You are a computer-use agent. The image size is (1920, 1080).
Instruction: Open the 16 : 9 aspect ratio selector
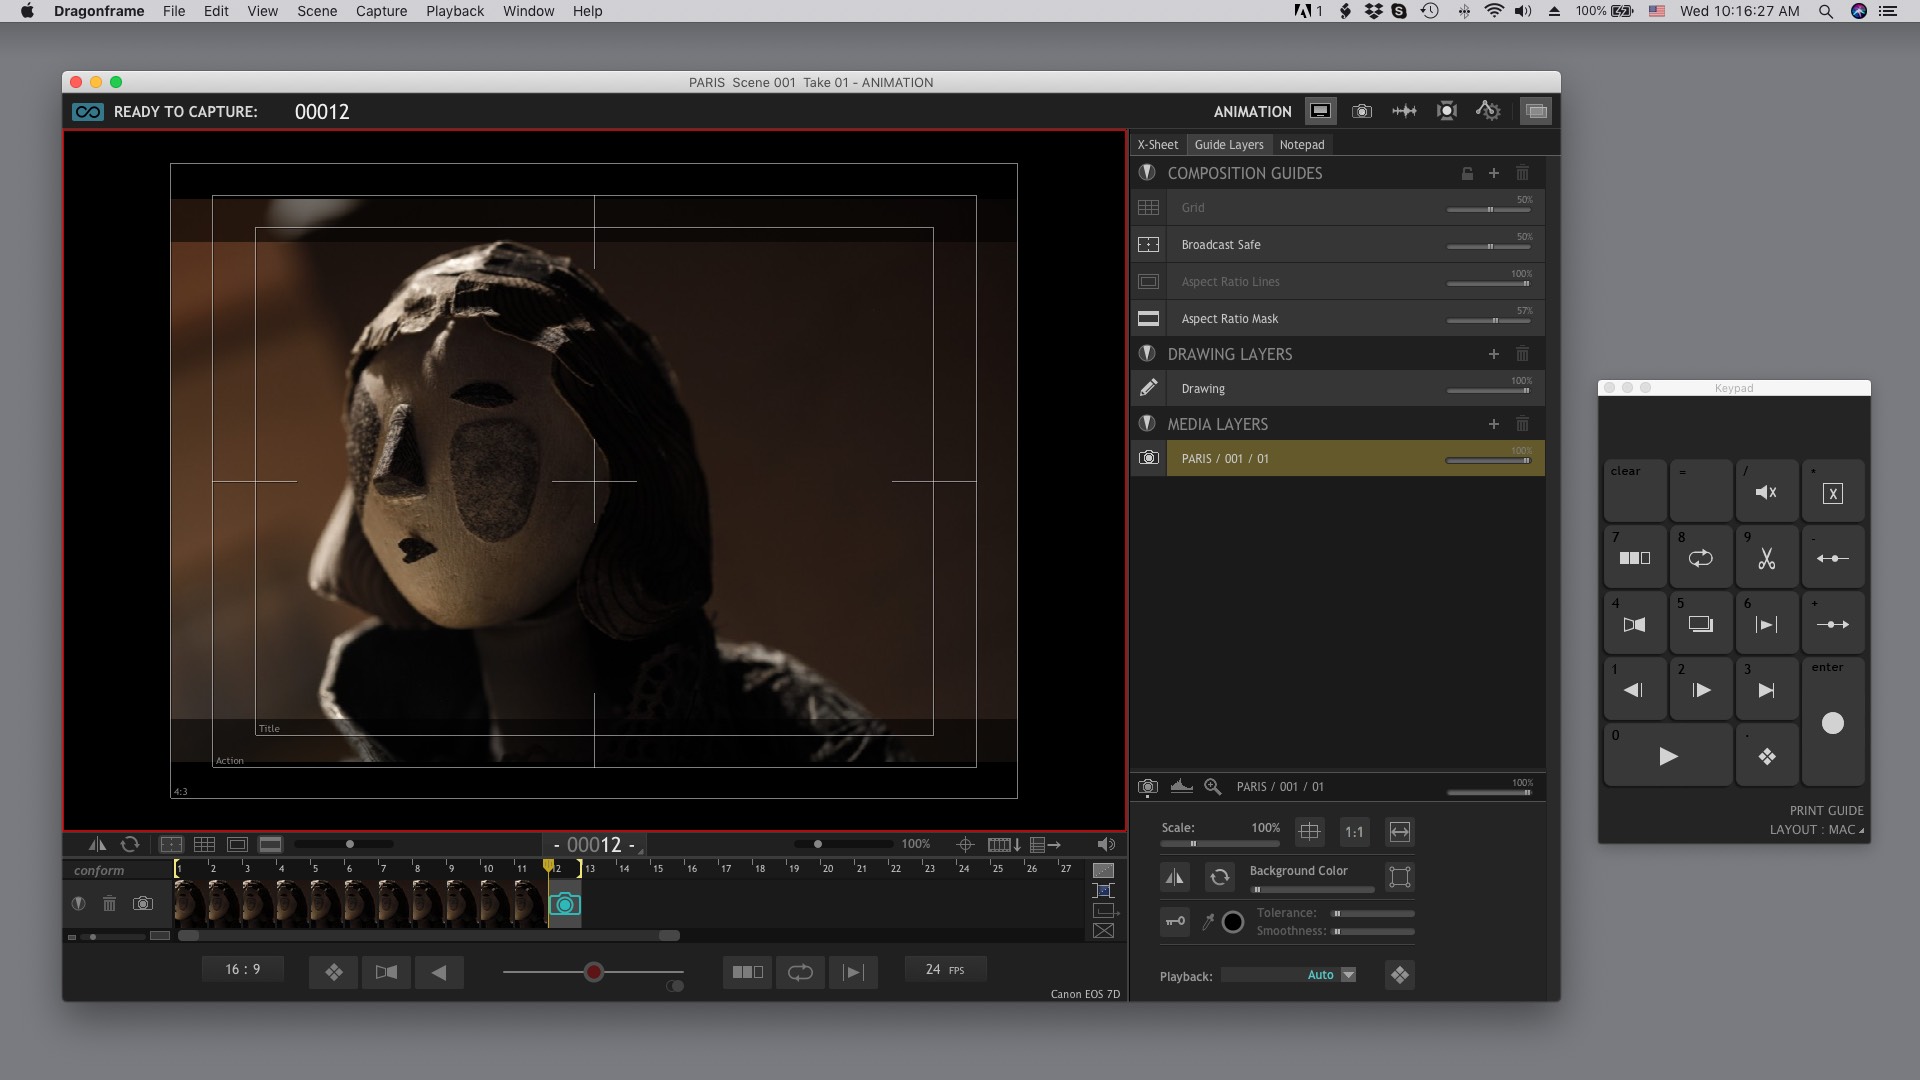click(x=243, y=969)
